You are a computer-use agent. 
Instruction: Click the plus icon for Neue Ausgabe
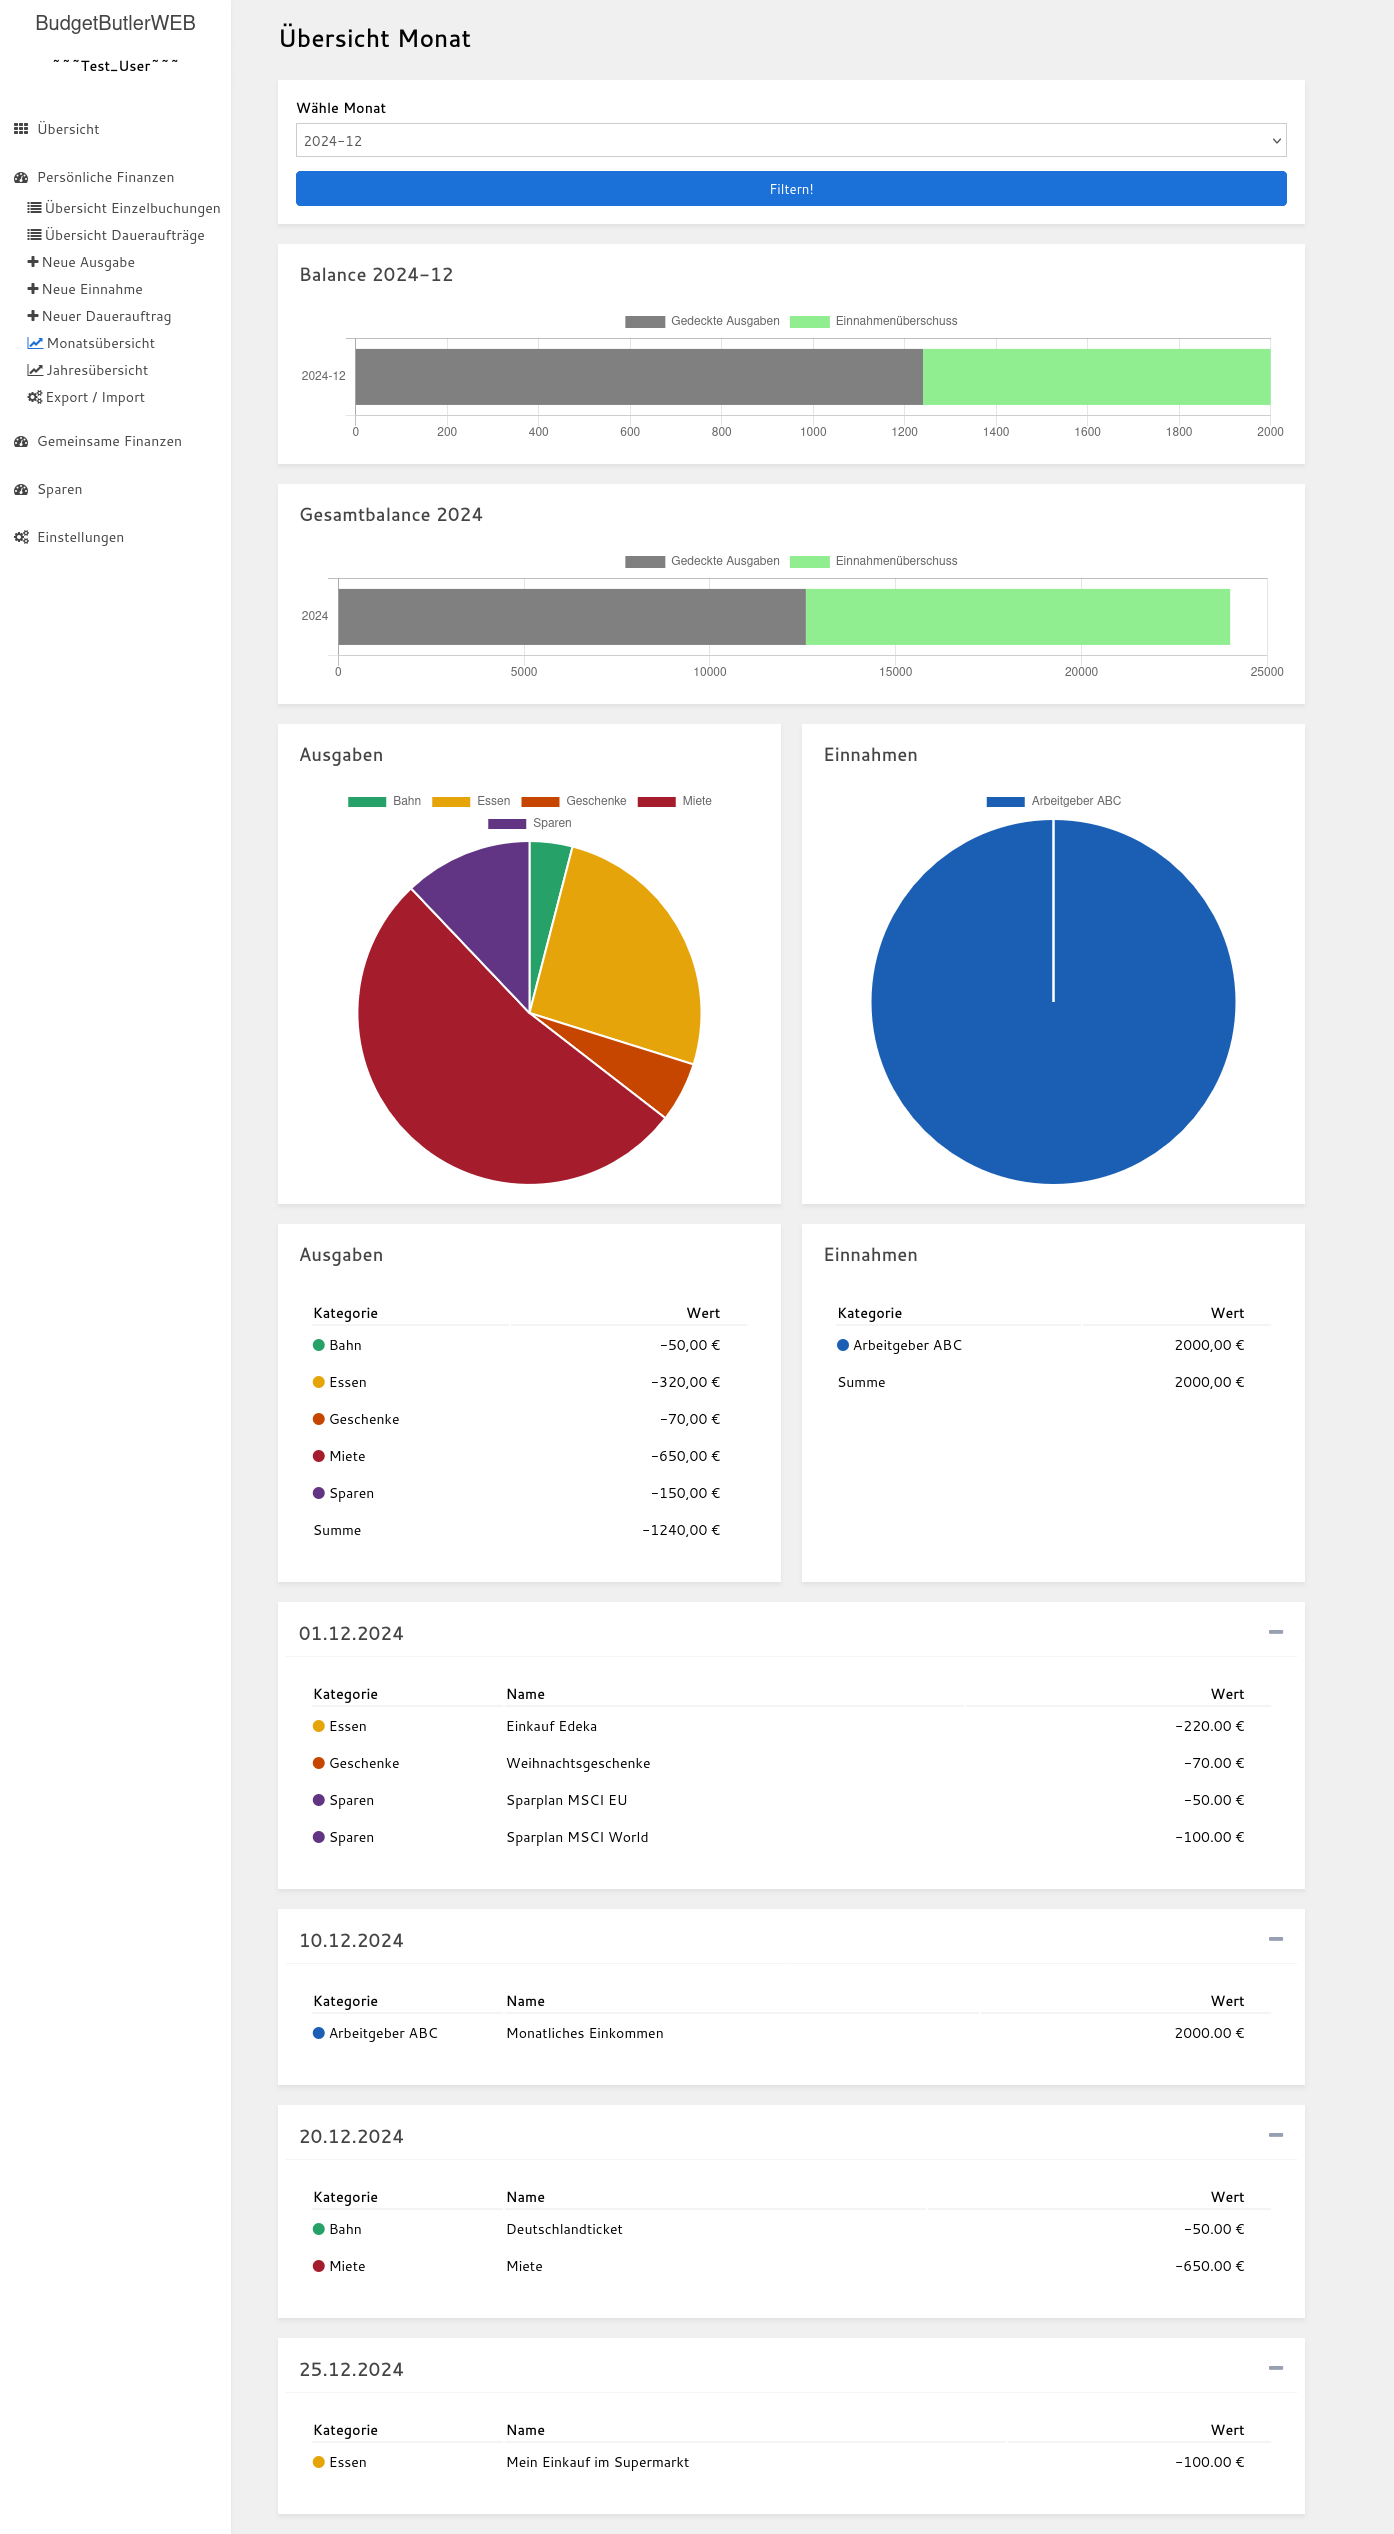coord(33,262)
